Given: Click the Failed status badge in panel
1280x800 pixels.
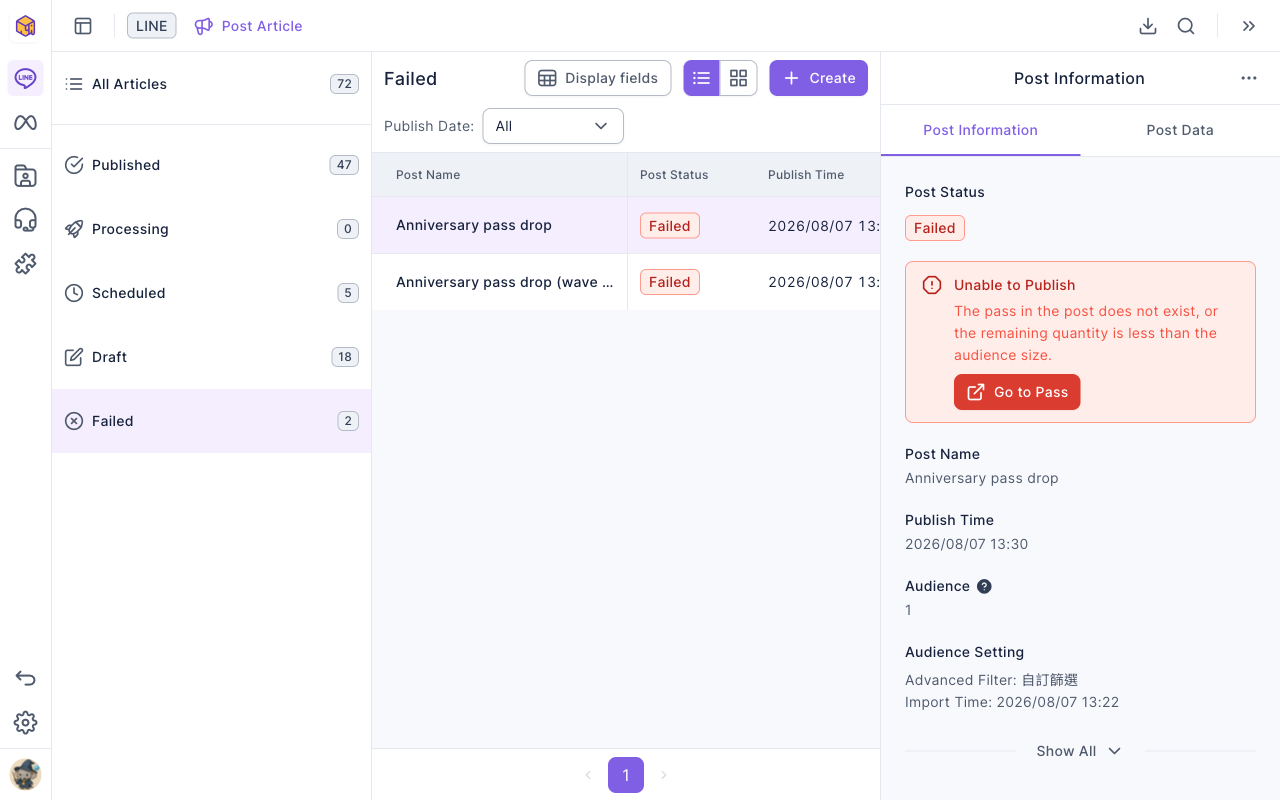Looking at the screenshot, I should (x=935, y=228).
